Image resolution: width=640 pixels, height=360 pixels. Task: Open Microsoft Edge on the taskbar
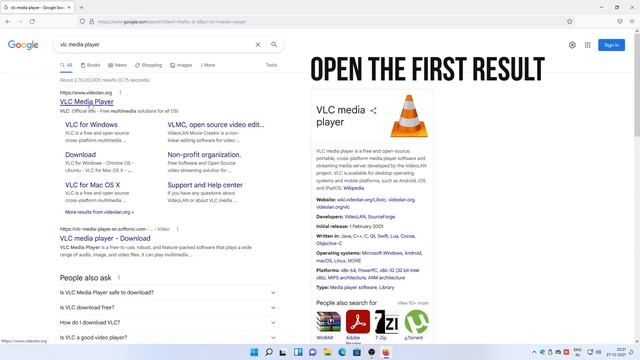coord(342,352)
